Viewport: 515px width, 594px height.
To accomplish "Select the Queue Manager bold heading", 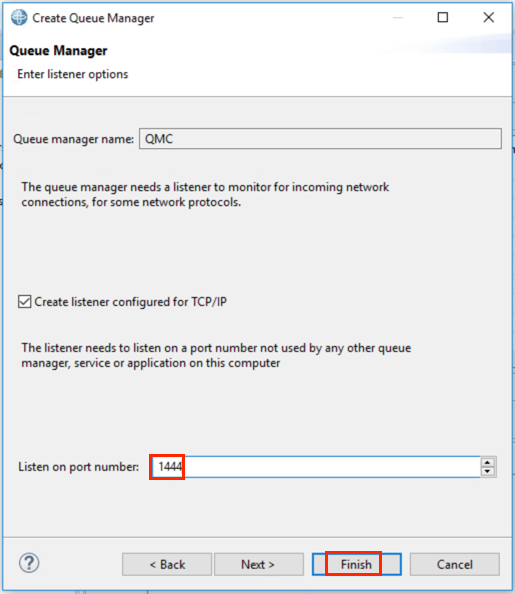I will 58,51.
